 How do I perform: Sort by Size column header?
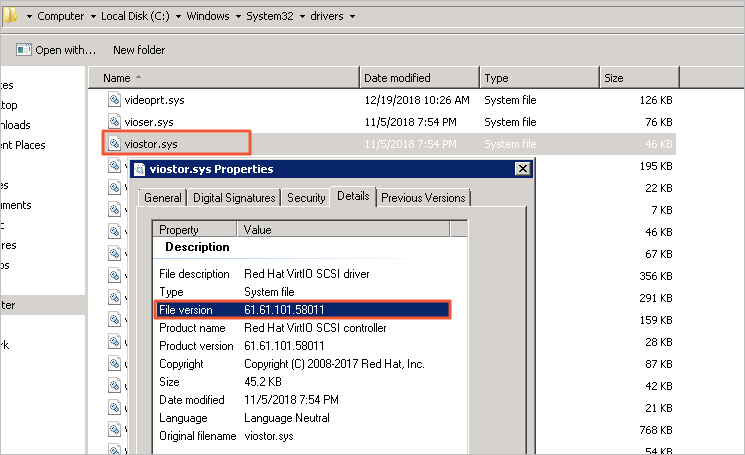[x=615, y=78]
